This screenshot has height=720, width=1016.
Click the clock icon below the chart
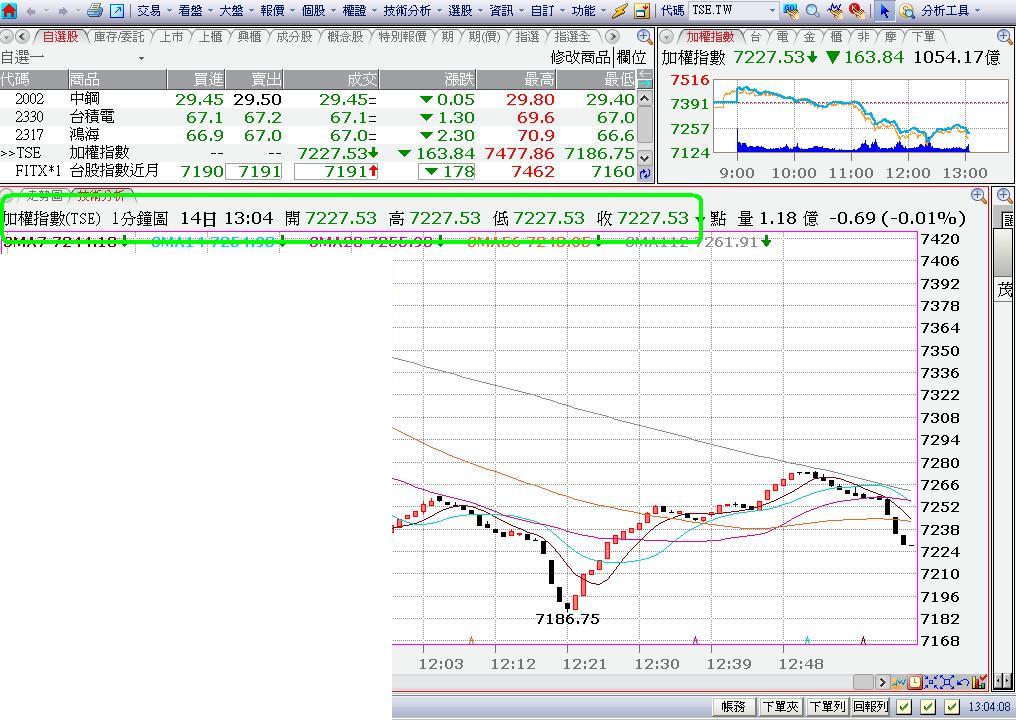[x=915, y=682]
